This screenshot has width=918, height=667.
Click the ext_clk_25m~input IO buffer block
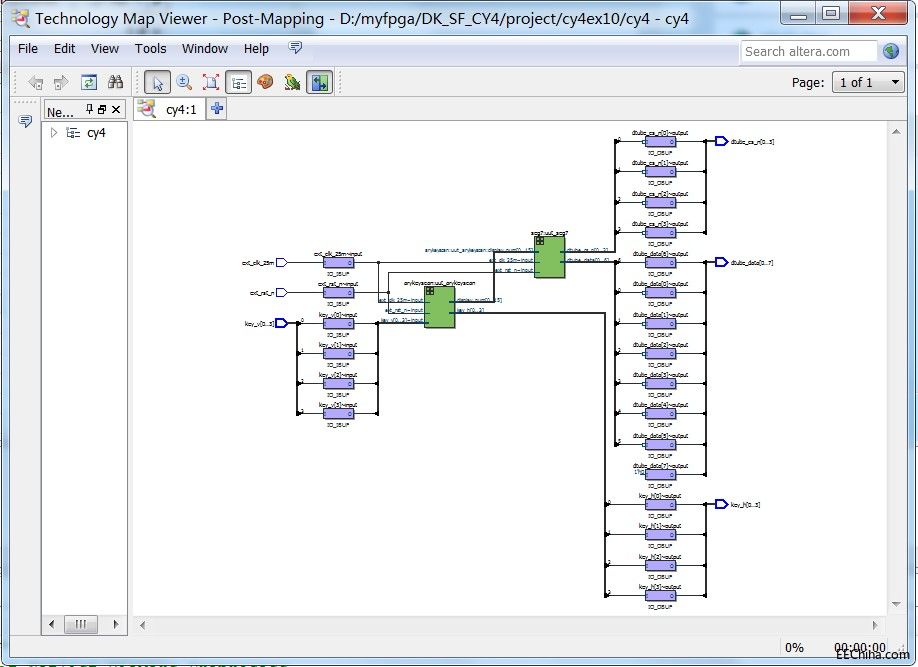(338, 263)
